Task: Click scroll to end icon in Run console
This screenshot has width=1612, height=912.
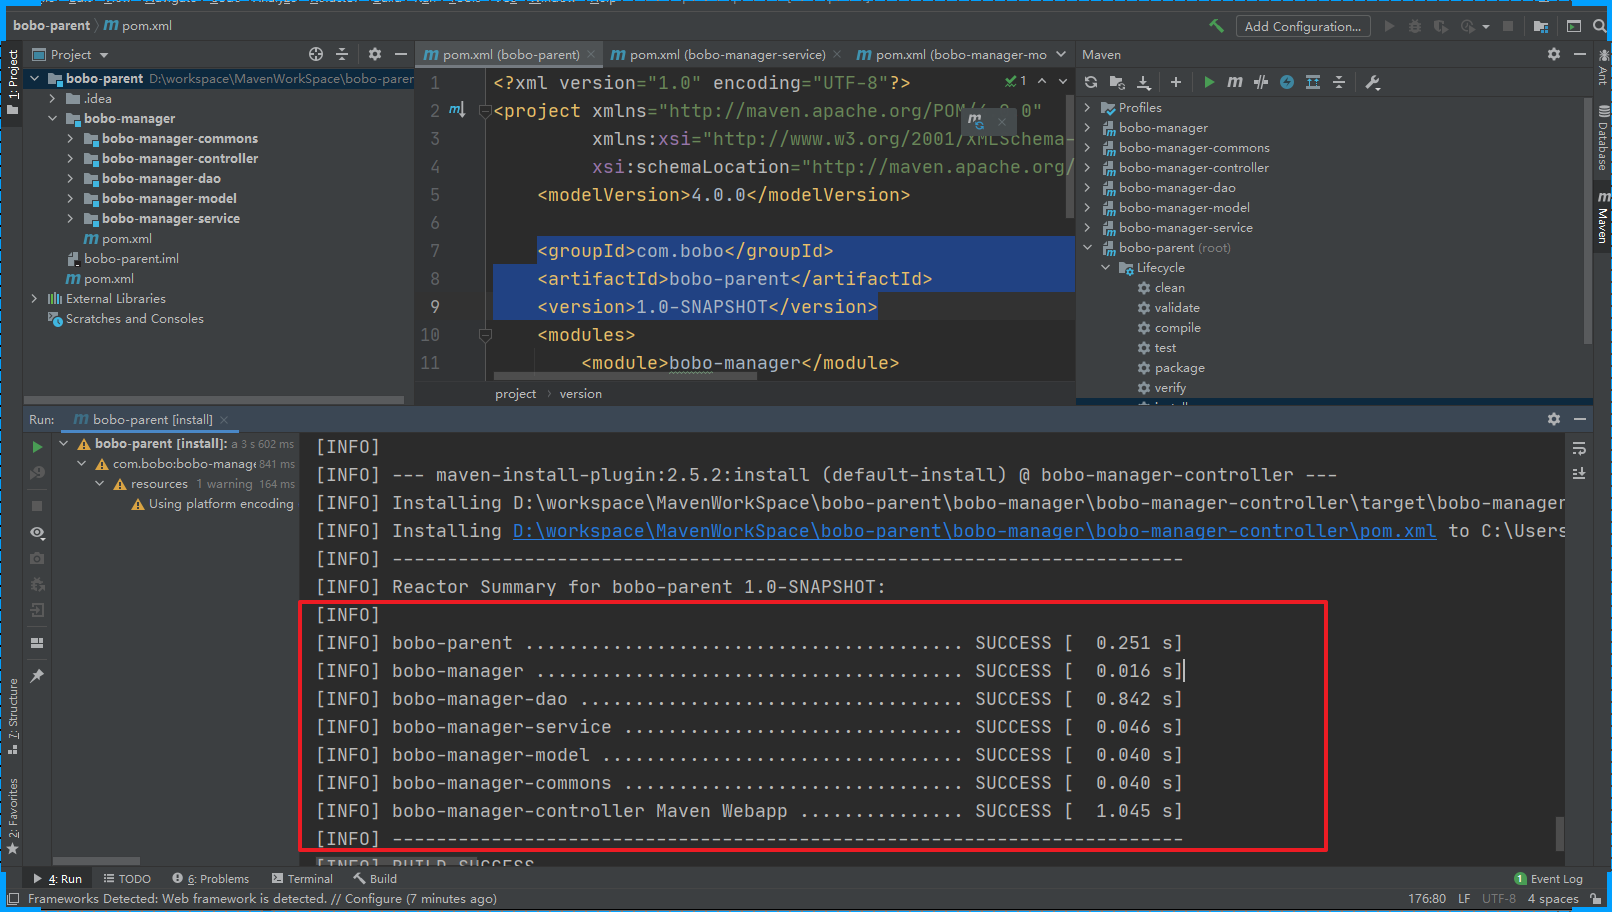Action: tap(1579, 473)
